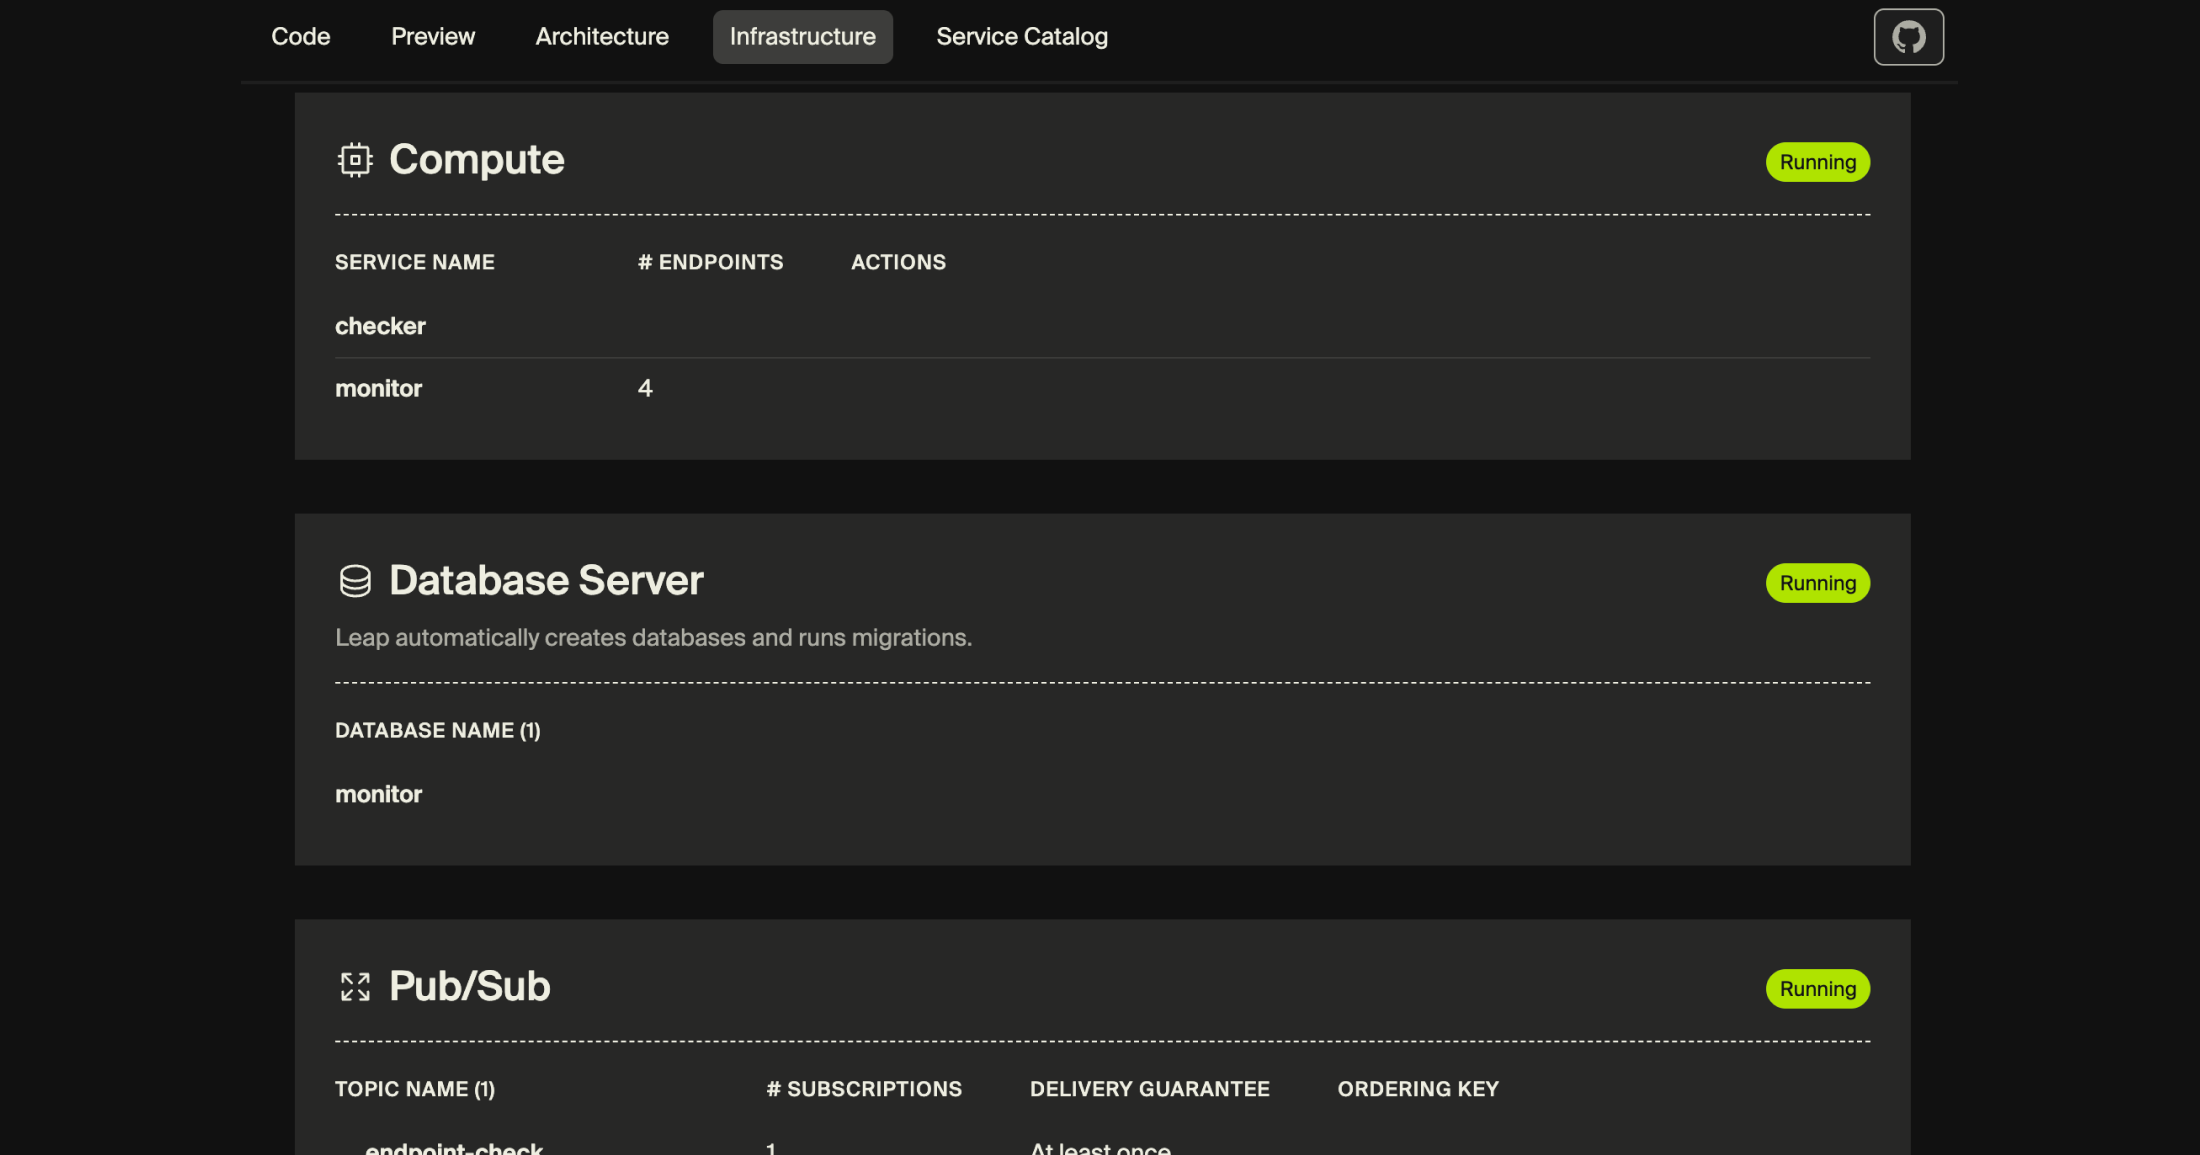Select the Infrastructure tab
The image size is (2200, 1155).
[x=802, y=37]
